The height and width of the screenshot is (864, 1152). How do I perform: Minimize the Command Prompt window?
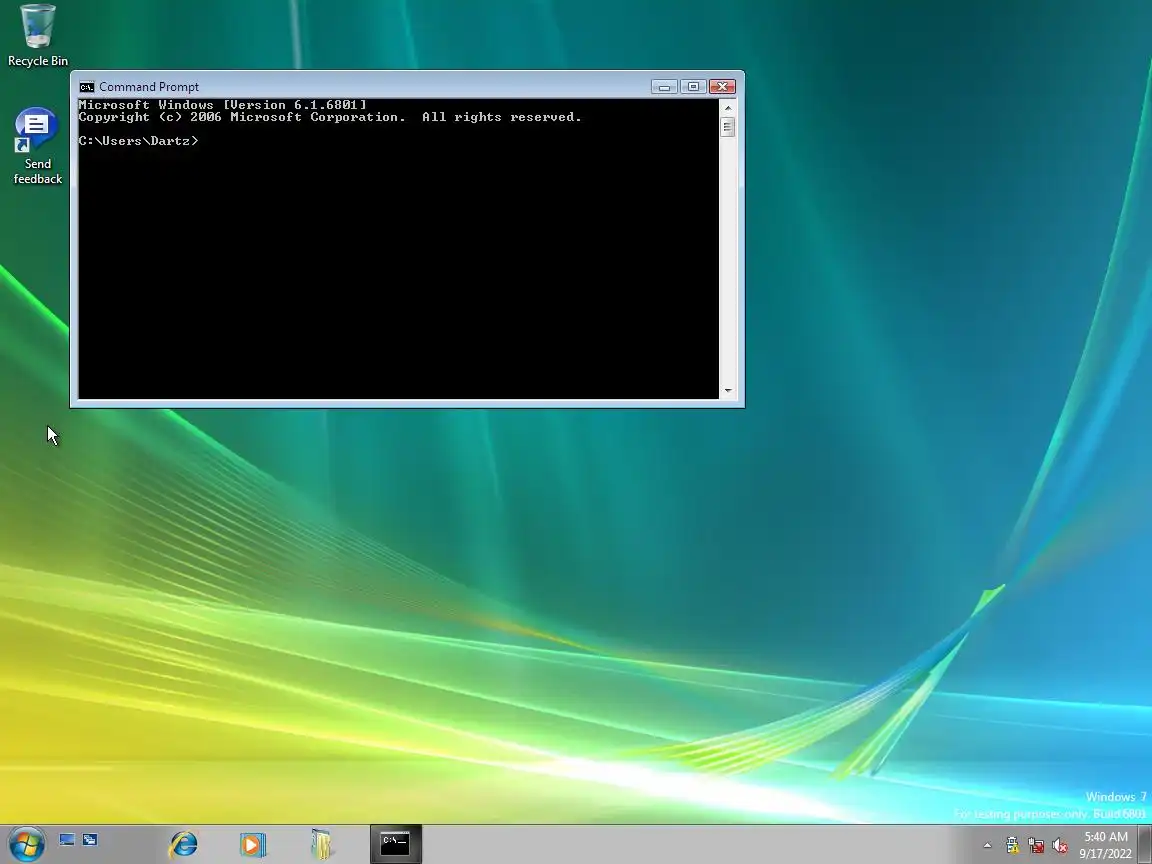pyautogui.click(x=664, y=87)
